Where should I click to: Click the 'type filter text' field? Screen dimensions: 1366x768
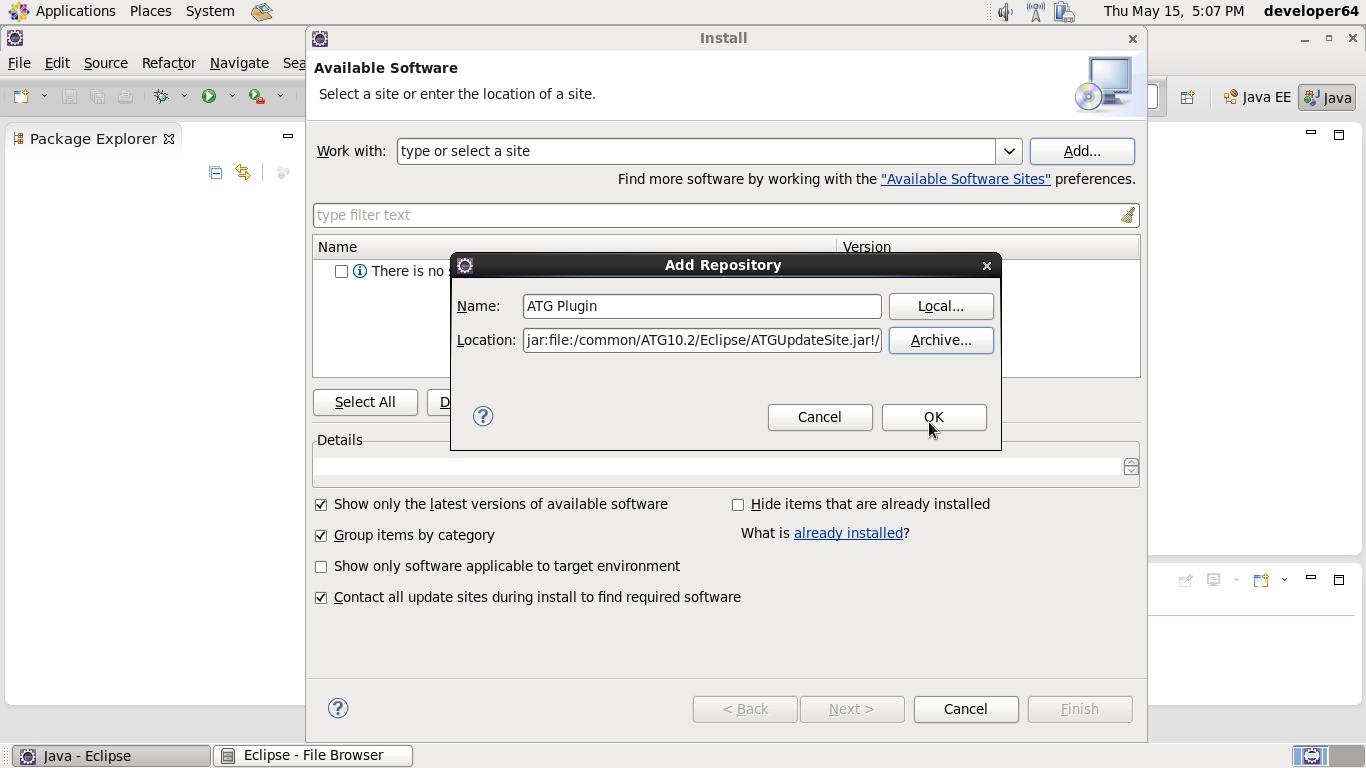[716, 215]
